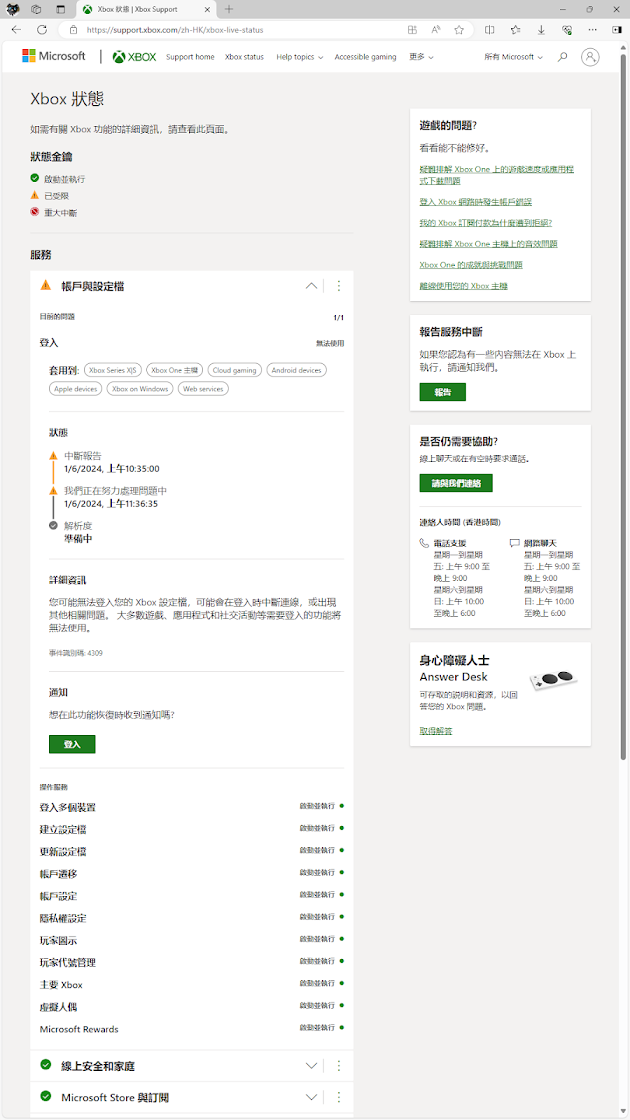Add page to favorites star icon
630x1120 pixels.
click(459, 30)
